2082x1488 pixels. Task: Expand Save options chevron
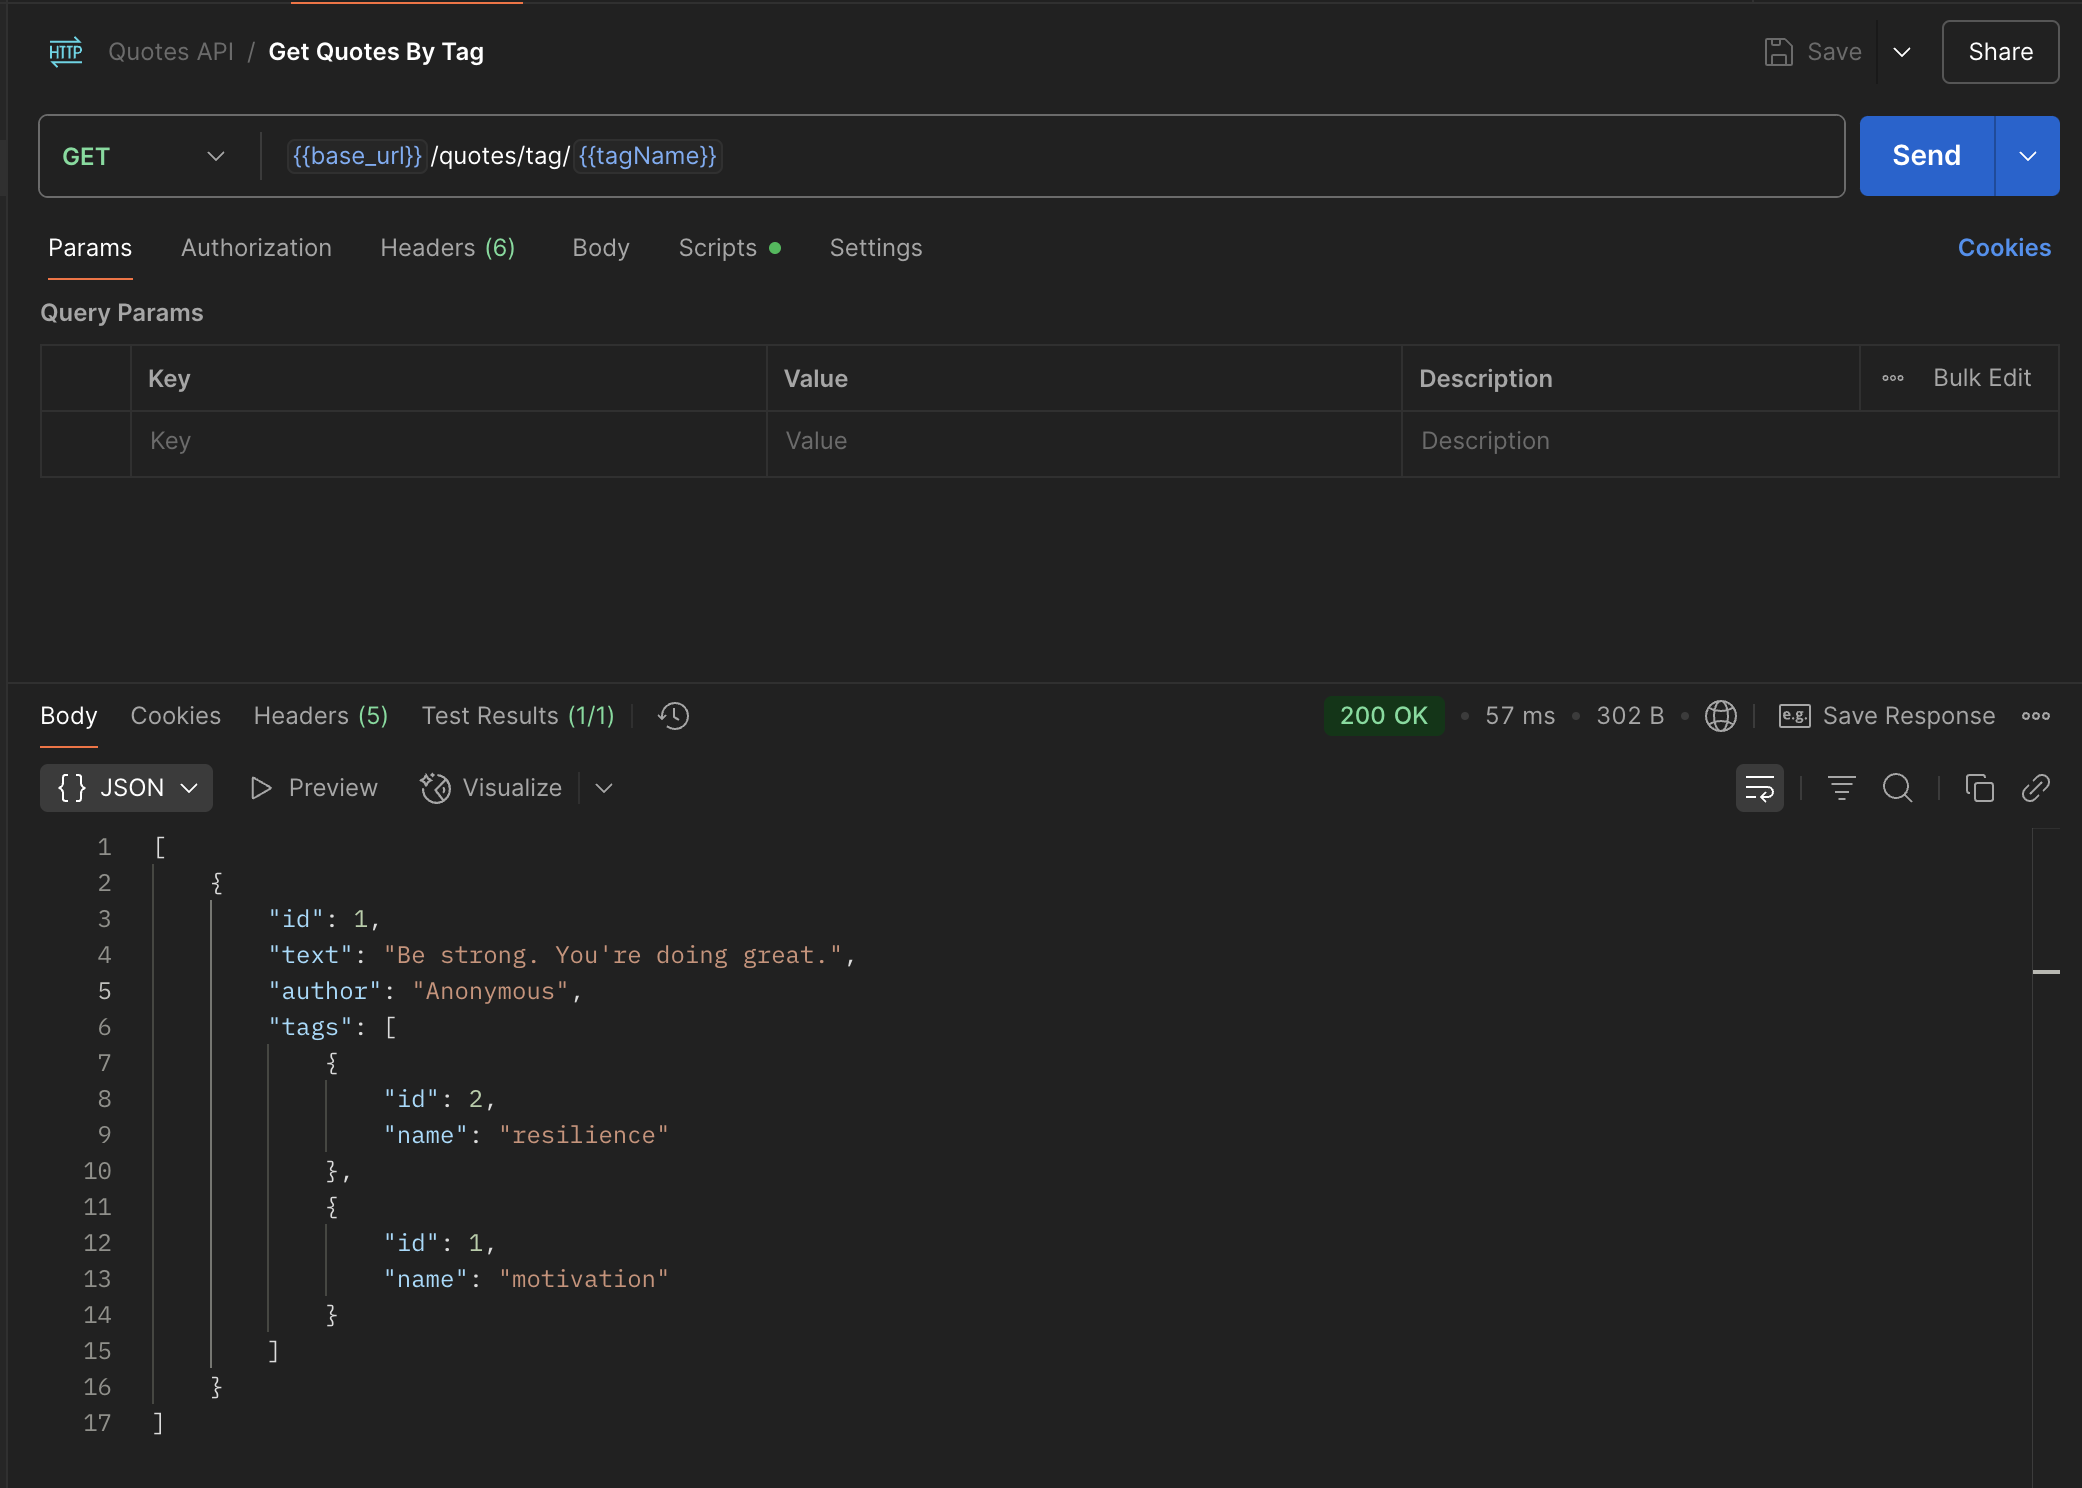1902,52
